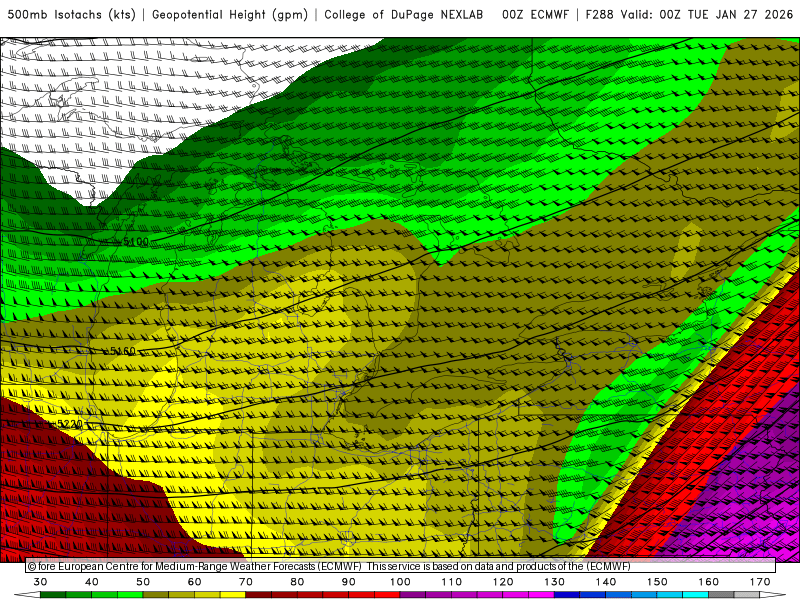Viewport: 800px width, 600px height.
Task: Click the 'Valid: 00Z TUE JAN 27 2026' text
Action: coord(706,15)
